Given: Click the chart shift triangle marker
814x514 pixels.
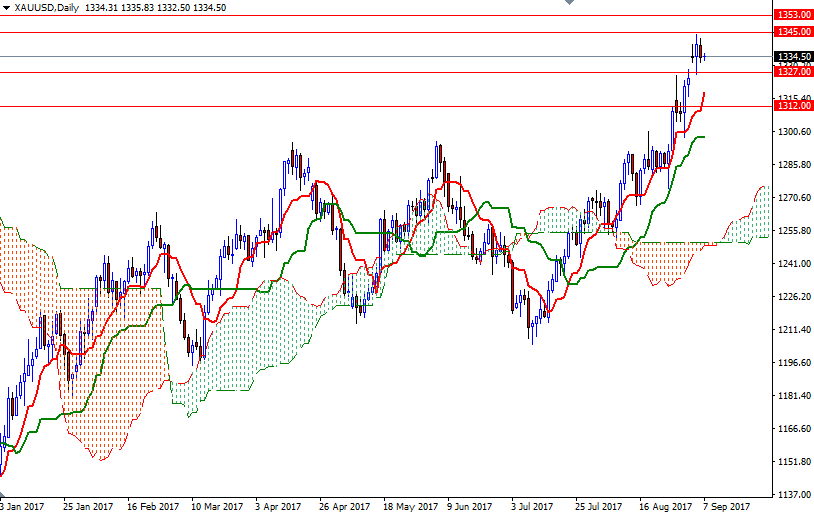Looking at the screenshot, I should tap(569, 4).
